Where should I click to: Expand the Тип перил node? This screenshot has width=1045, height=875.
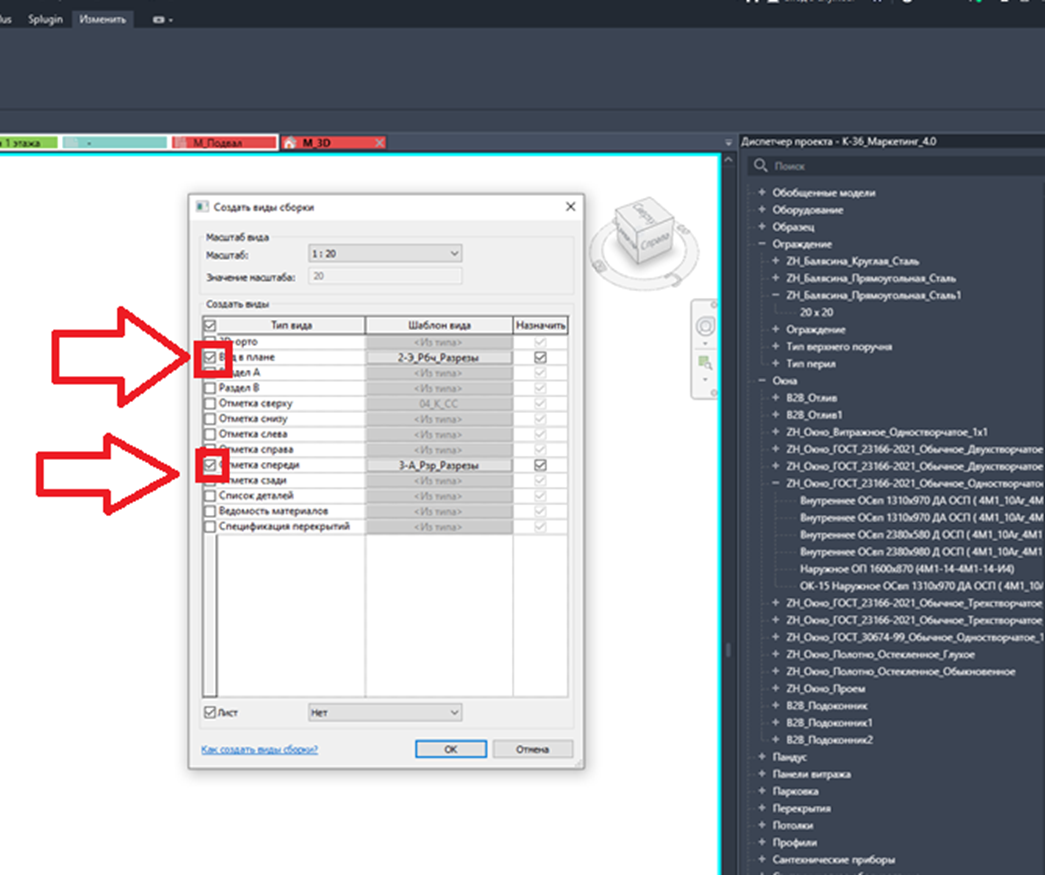pyautogui.click(x=776, y=363)
